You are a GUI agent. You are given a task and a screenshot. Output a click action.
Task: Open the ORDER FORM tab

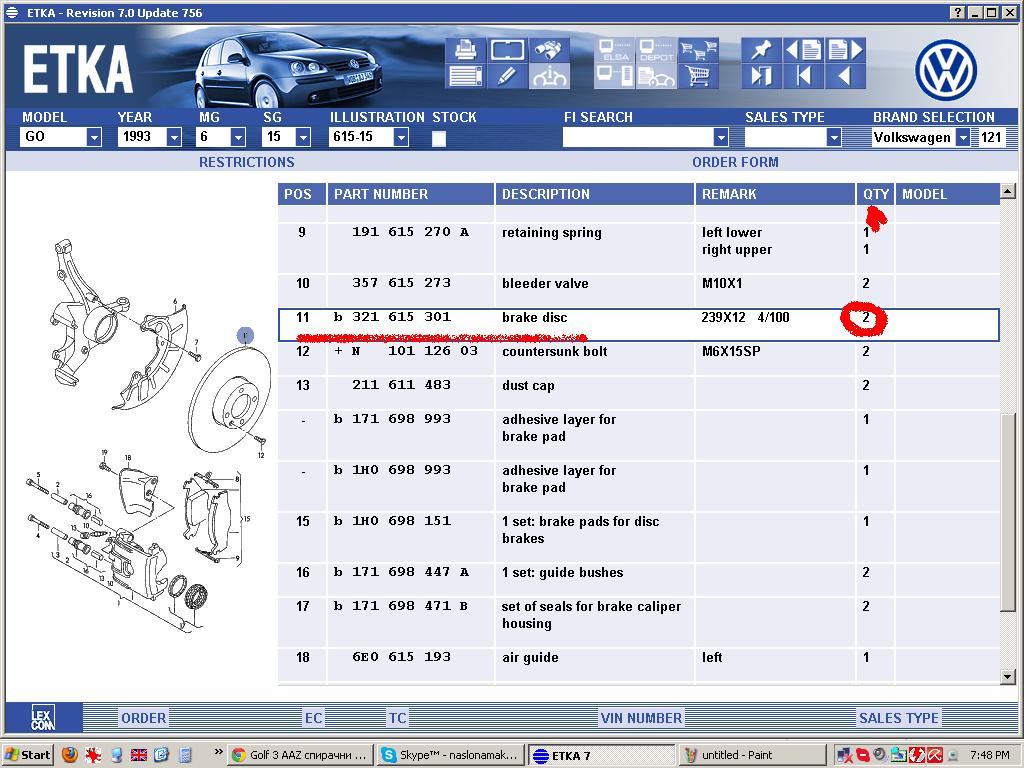(x=735, y=162)
